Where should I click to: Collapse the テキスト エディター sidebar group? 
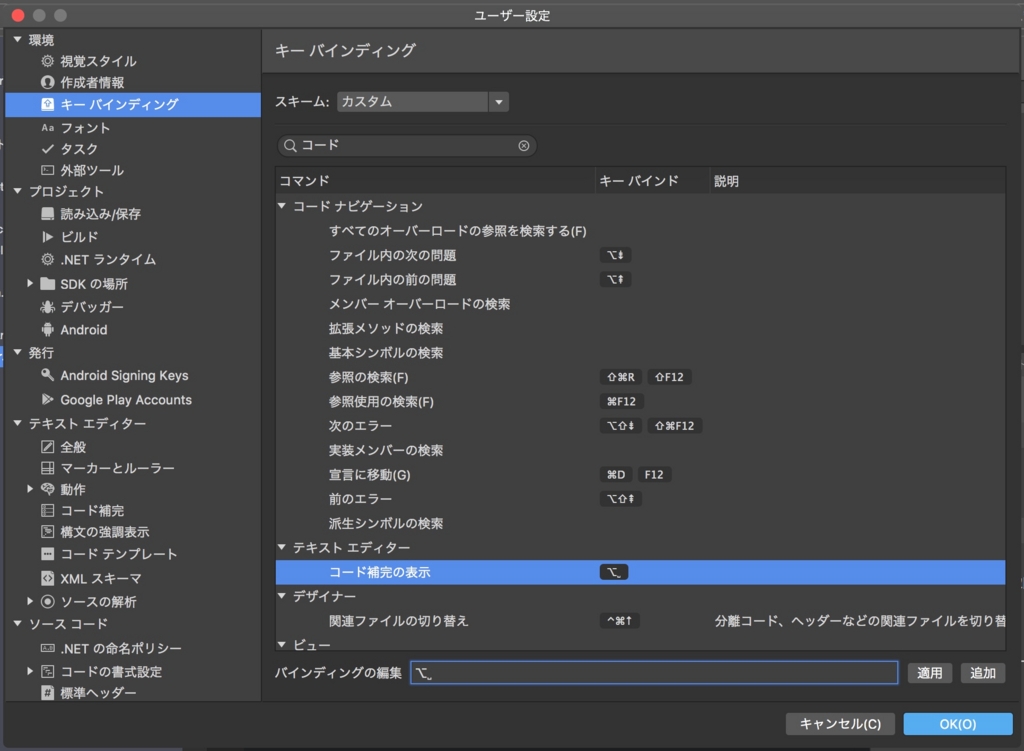point(18,423)
